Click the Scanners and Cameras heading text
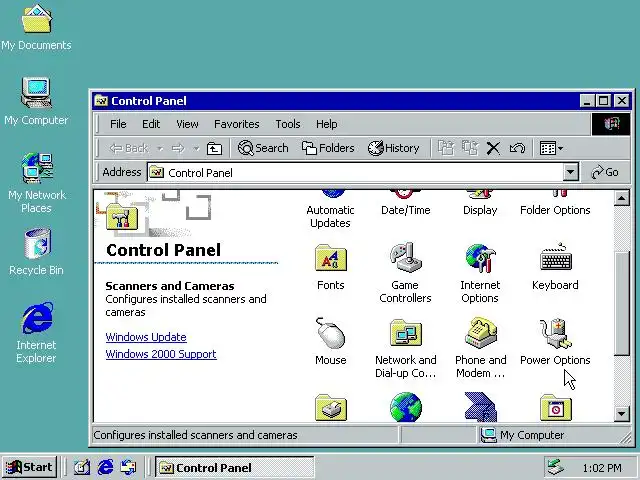The width and height of the screenshot is (640, 480). 170,286
